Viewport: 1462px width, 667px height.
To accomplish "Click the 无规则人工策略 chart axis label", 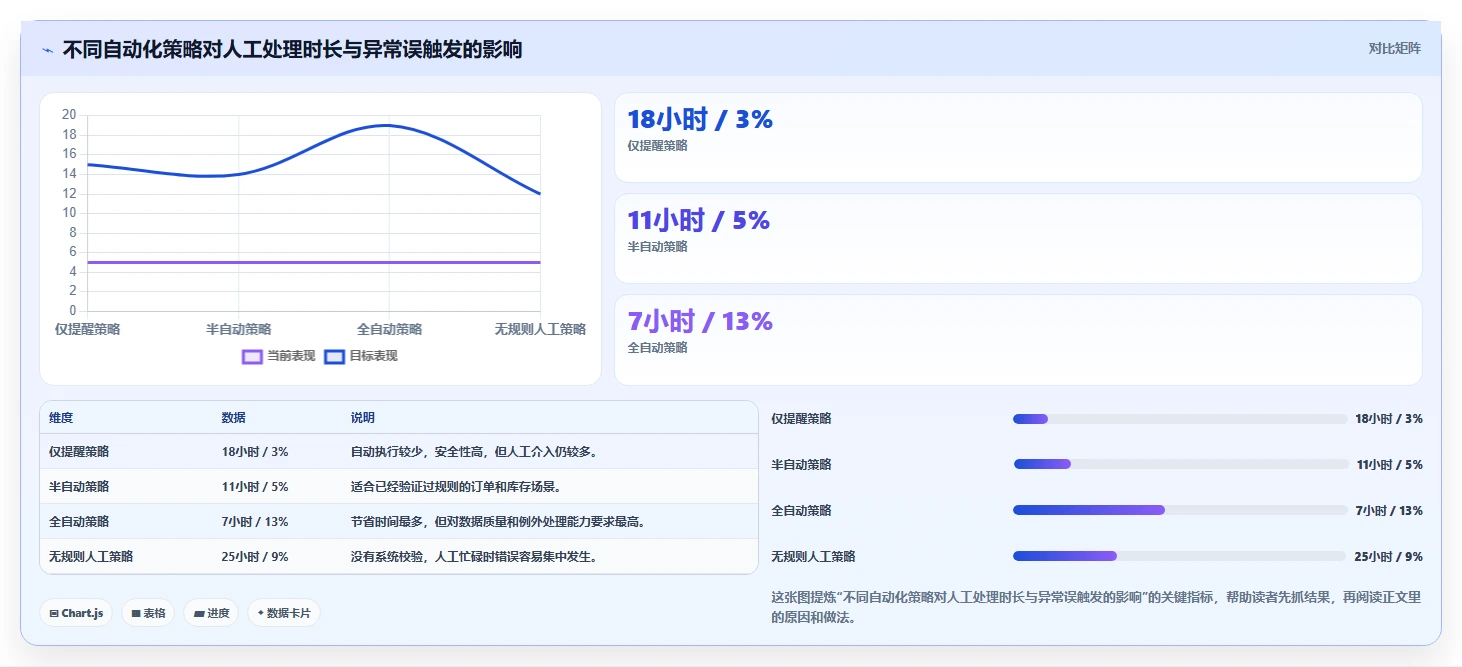I will pos(540,329).
